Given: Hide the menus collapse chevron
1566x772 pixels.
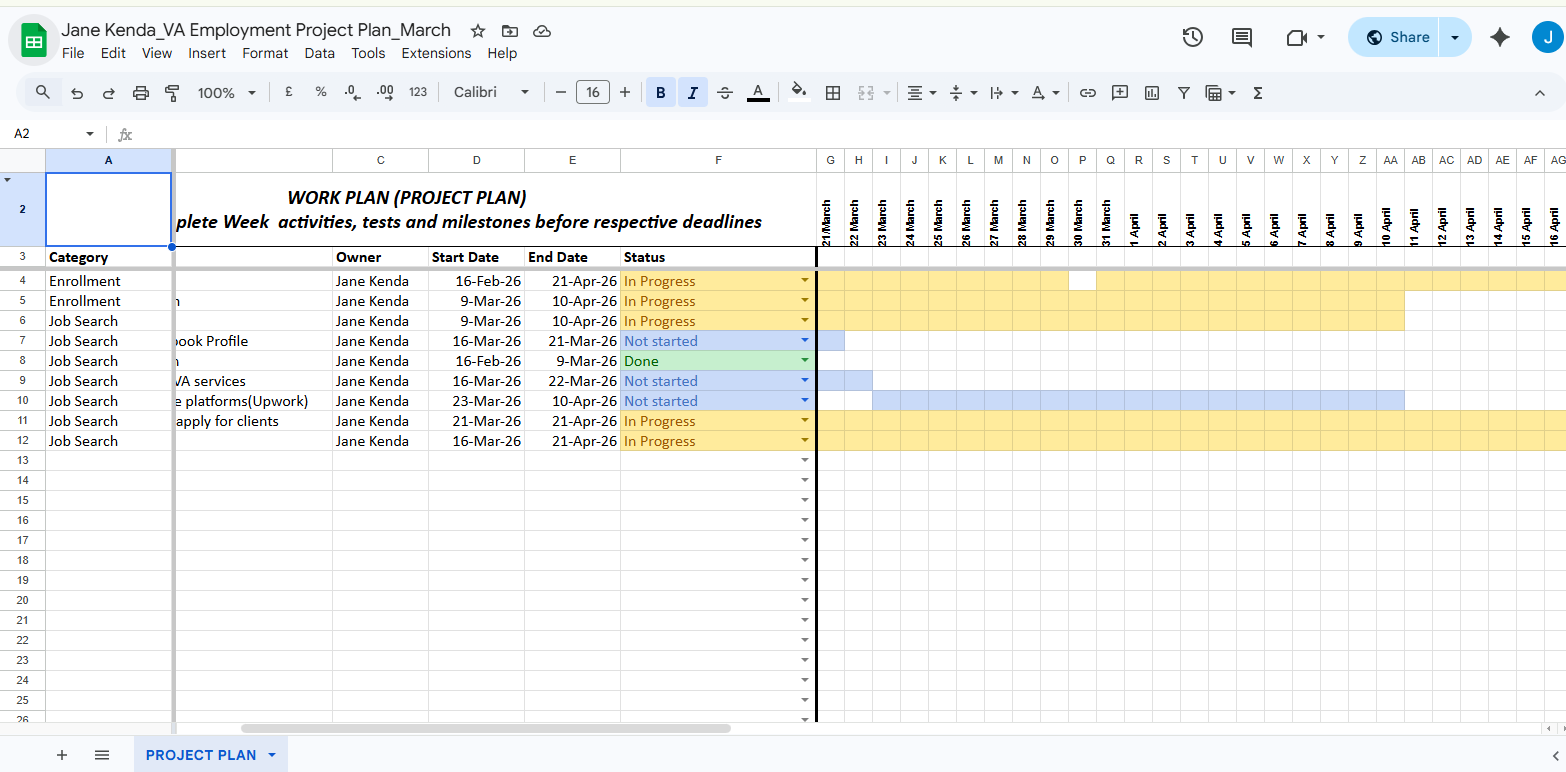Looking at the screenshot, I should click(x=1540, y=93).
